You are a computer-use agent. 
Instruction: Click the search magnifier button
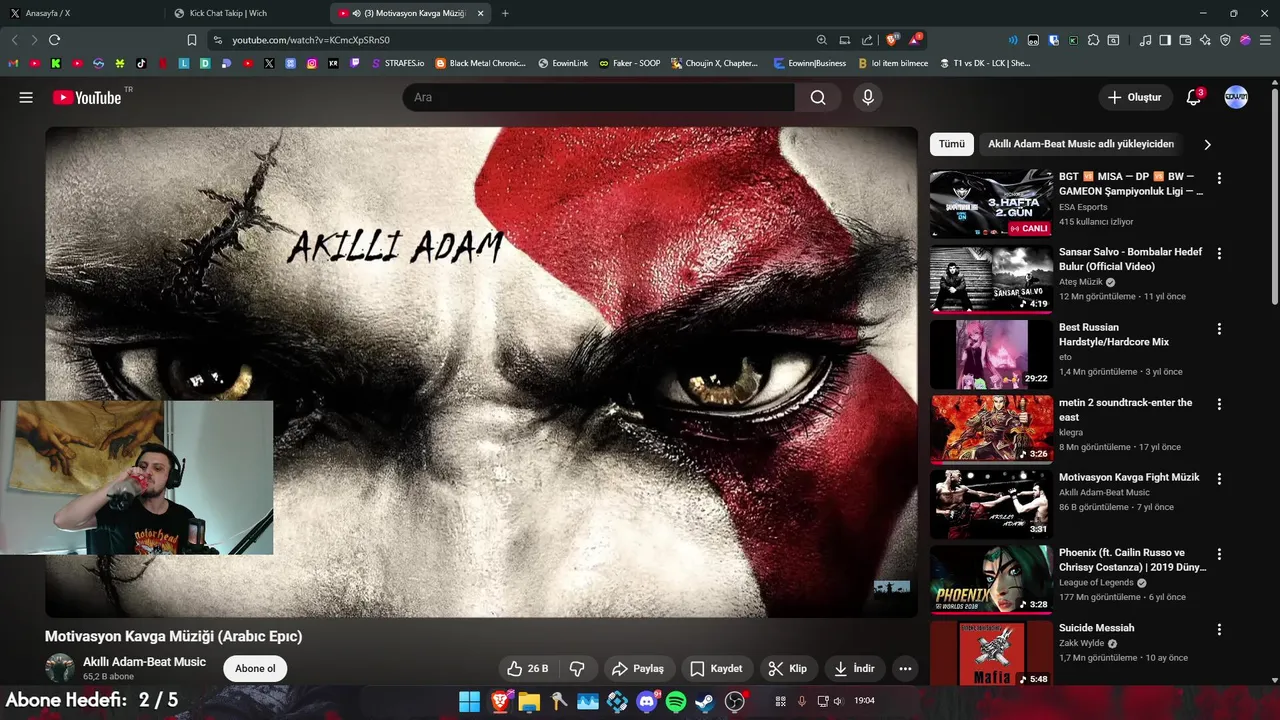(x=818, y=97)
